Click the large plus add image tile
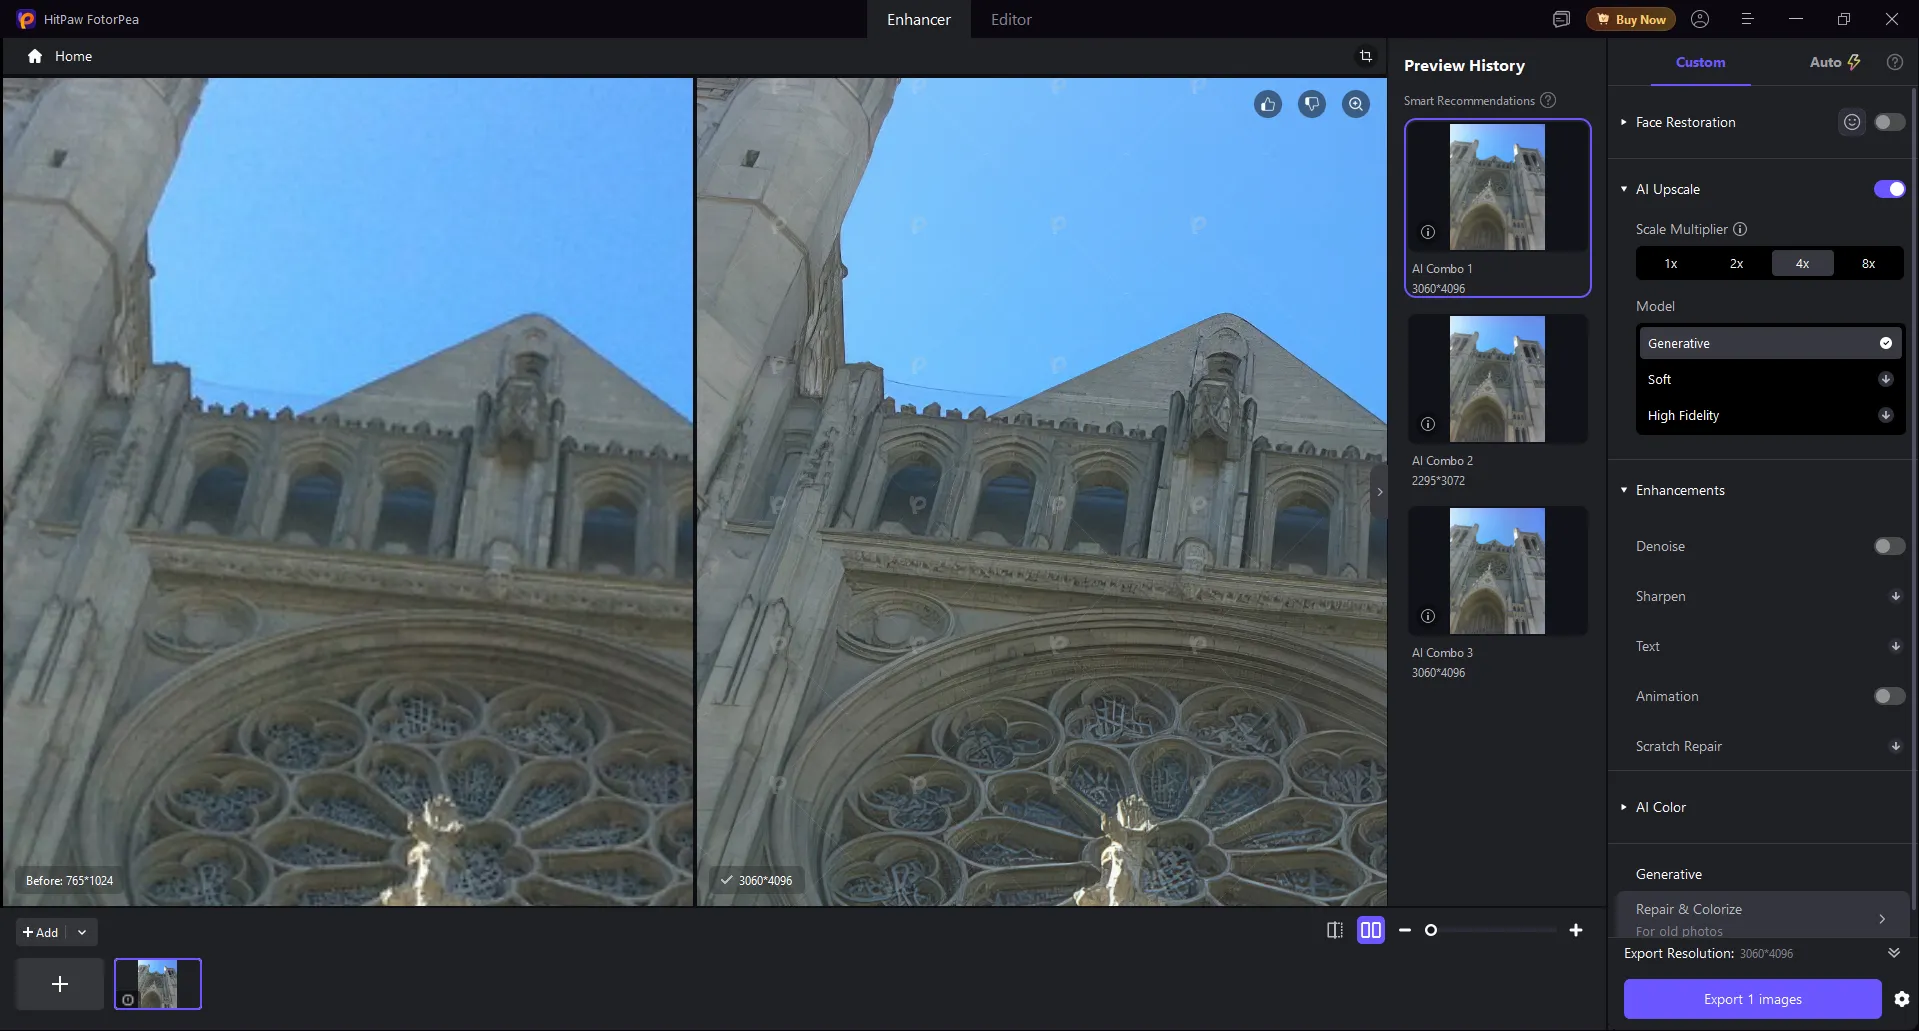The width and height of the screenshot is (1919, 1031). (x=60, y=984)
